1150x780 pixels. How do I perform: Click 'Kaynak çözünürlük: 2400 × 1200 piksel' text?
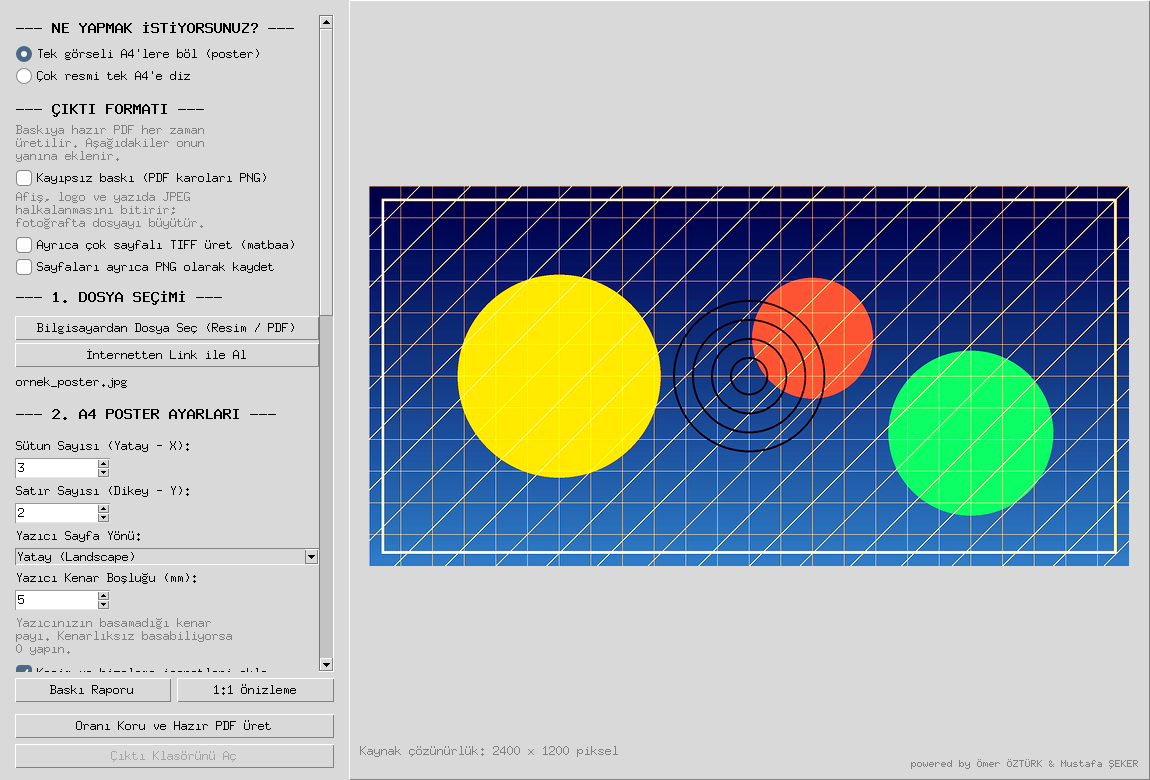488,751
